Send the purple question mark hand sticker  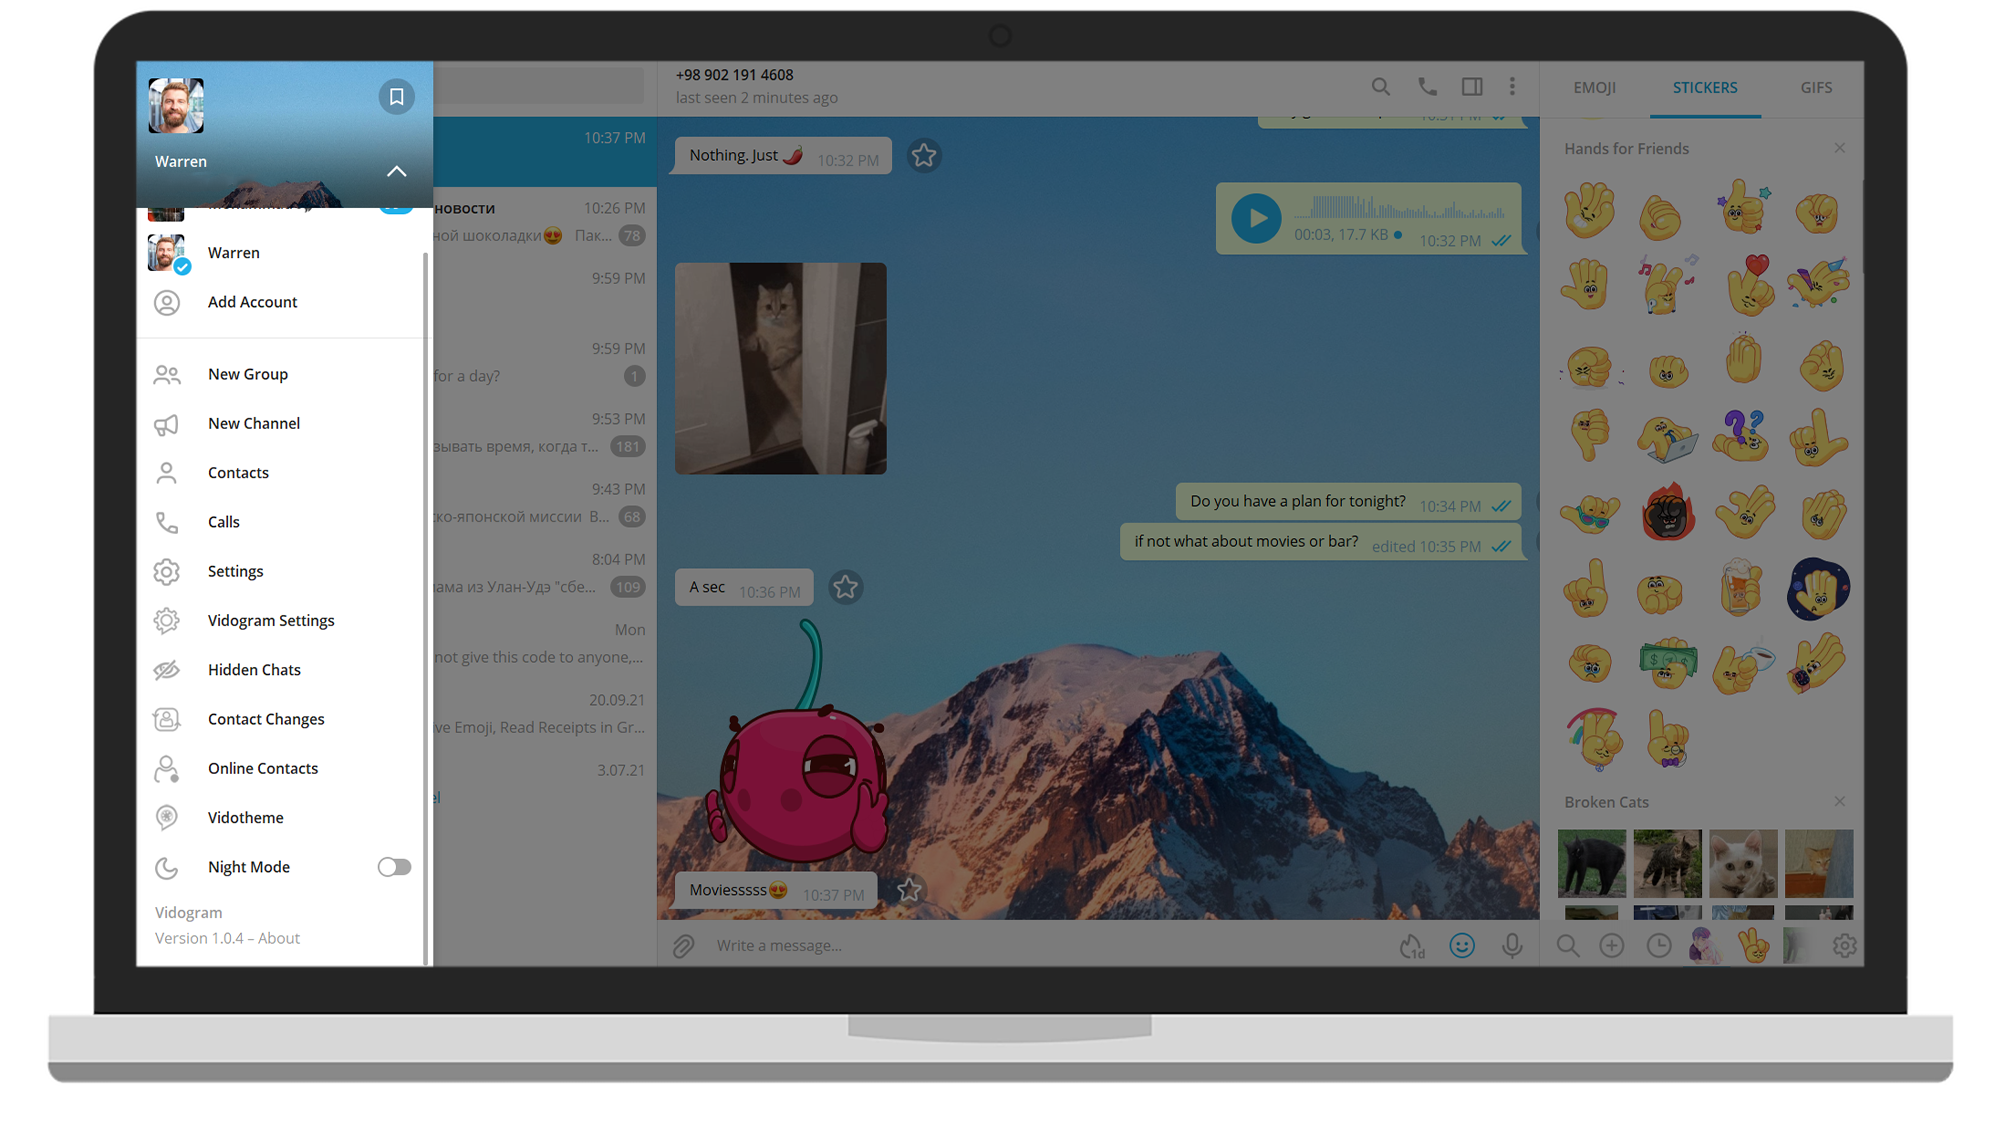pyautogui.click(x=1743, y=437)
